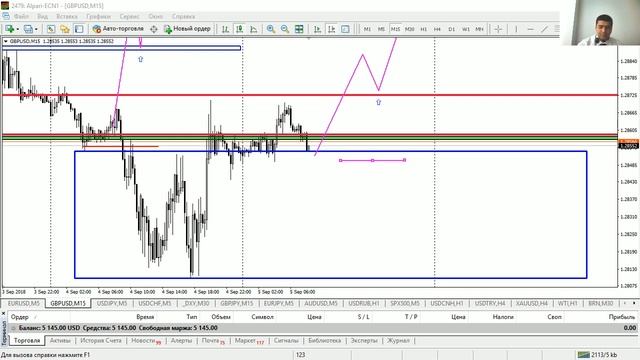Select M15 timeframe
Screen dimensions: 640x360
pos(395,29)
